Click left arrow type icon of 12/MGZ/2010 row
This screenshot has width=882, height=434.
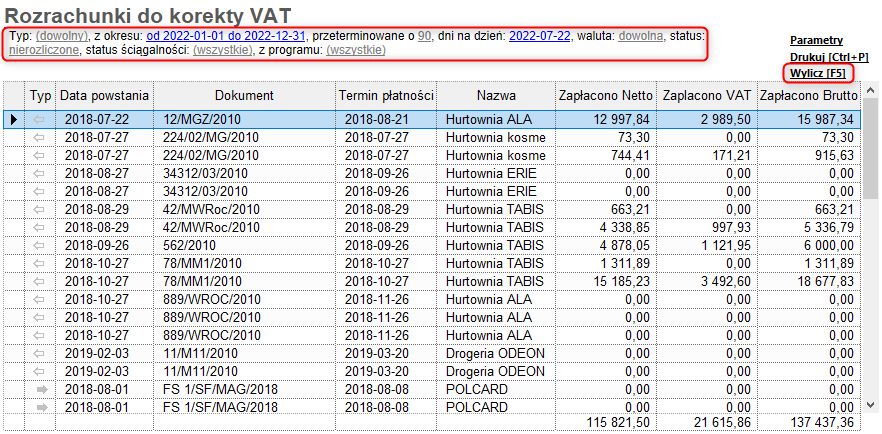point(39,119)
